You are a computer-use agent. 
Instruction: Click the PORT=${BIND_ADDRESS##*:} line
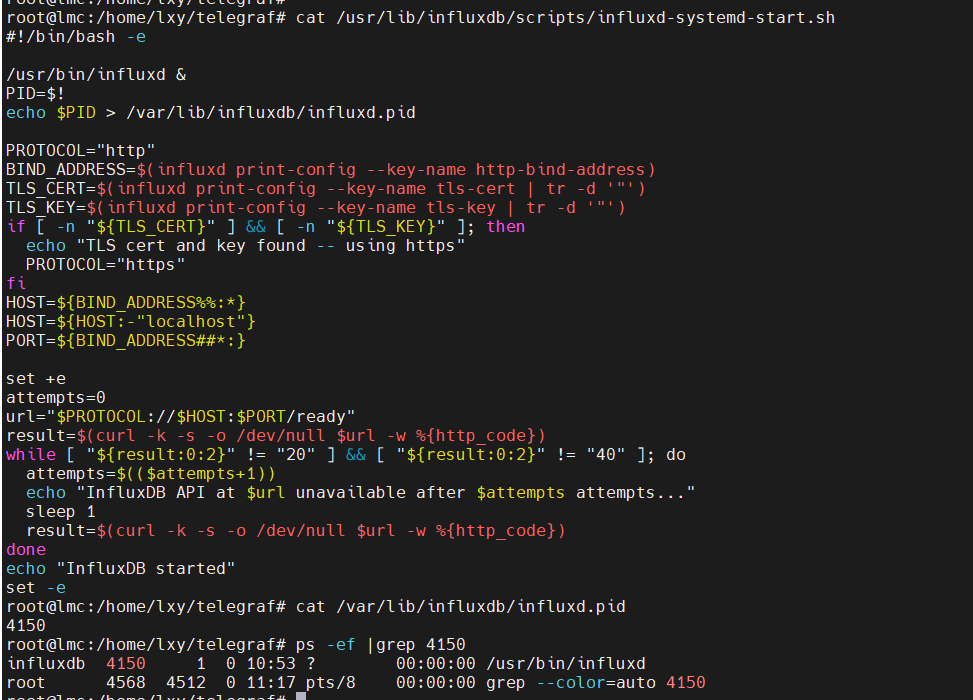point(126,341)
